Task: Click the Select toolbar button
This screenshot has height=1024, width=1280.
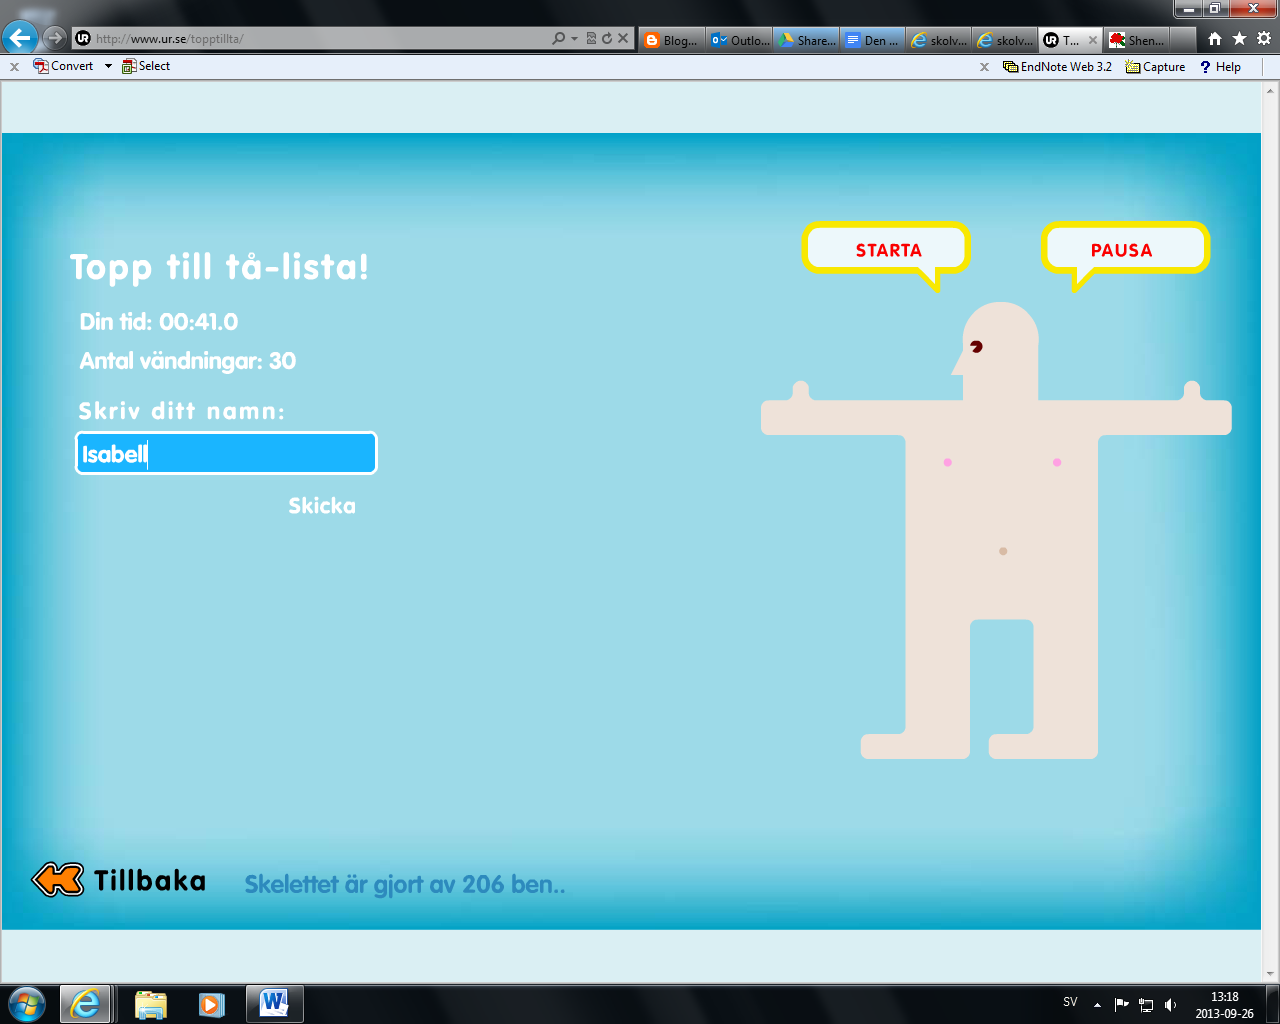Action: coord(146,66)
